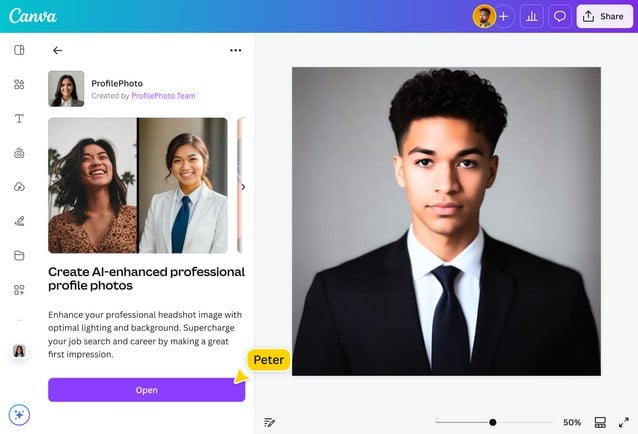Click the ProfilePhoto Team link

click(163, 96)
